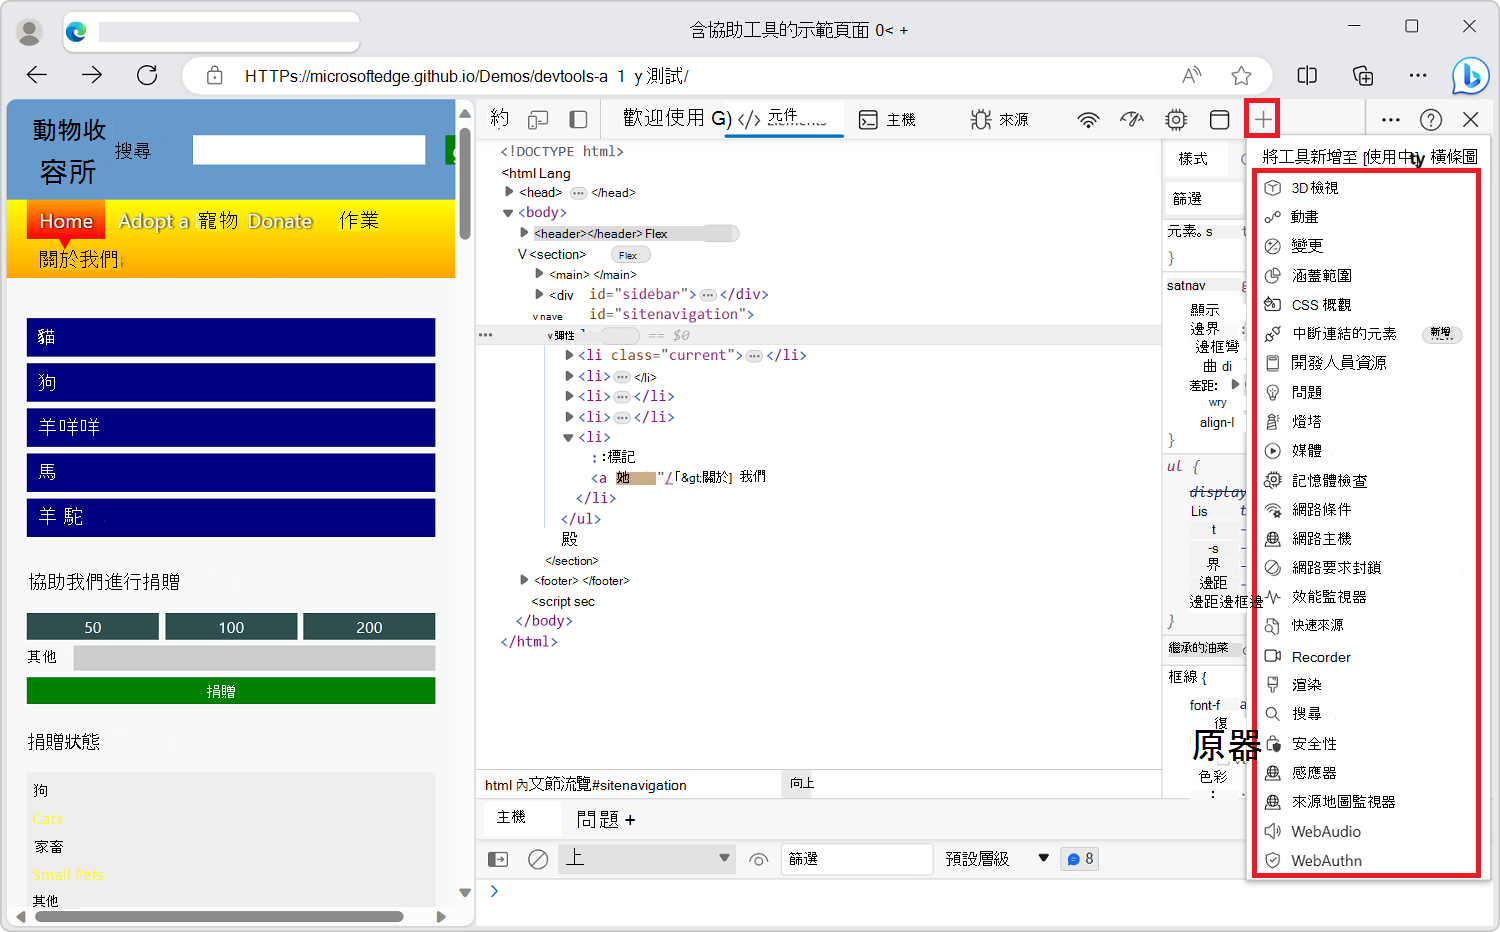
Task: Close the DevTools panel
Action: pos(1470,119)
